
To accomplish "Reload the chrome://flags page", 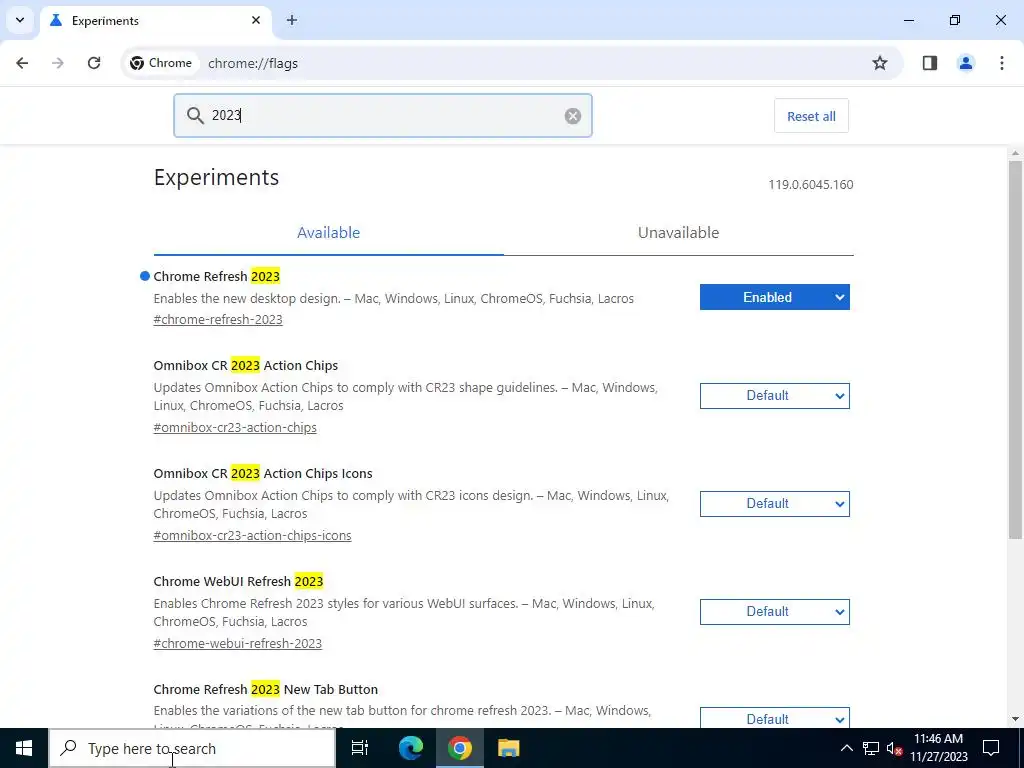I will (x=94, y=63).
